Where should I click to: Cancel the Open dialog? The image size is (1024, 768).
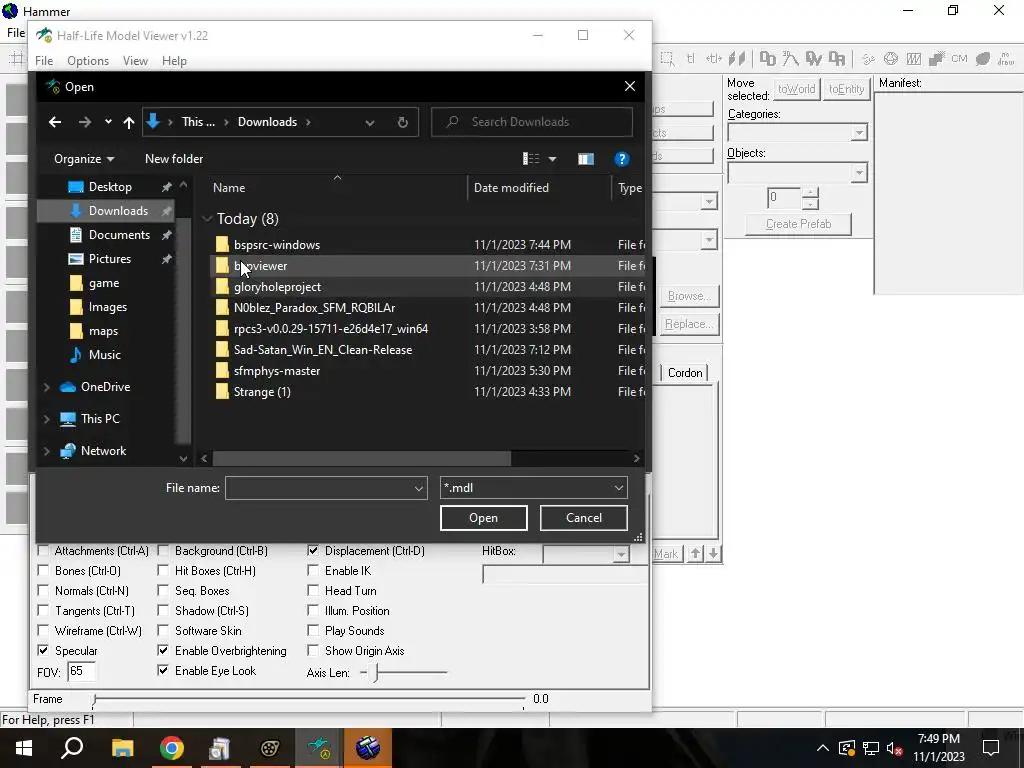point(584,518)
